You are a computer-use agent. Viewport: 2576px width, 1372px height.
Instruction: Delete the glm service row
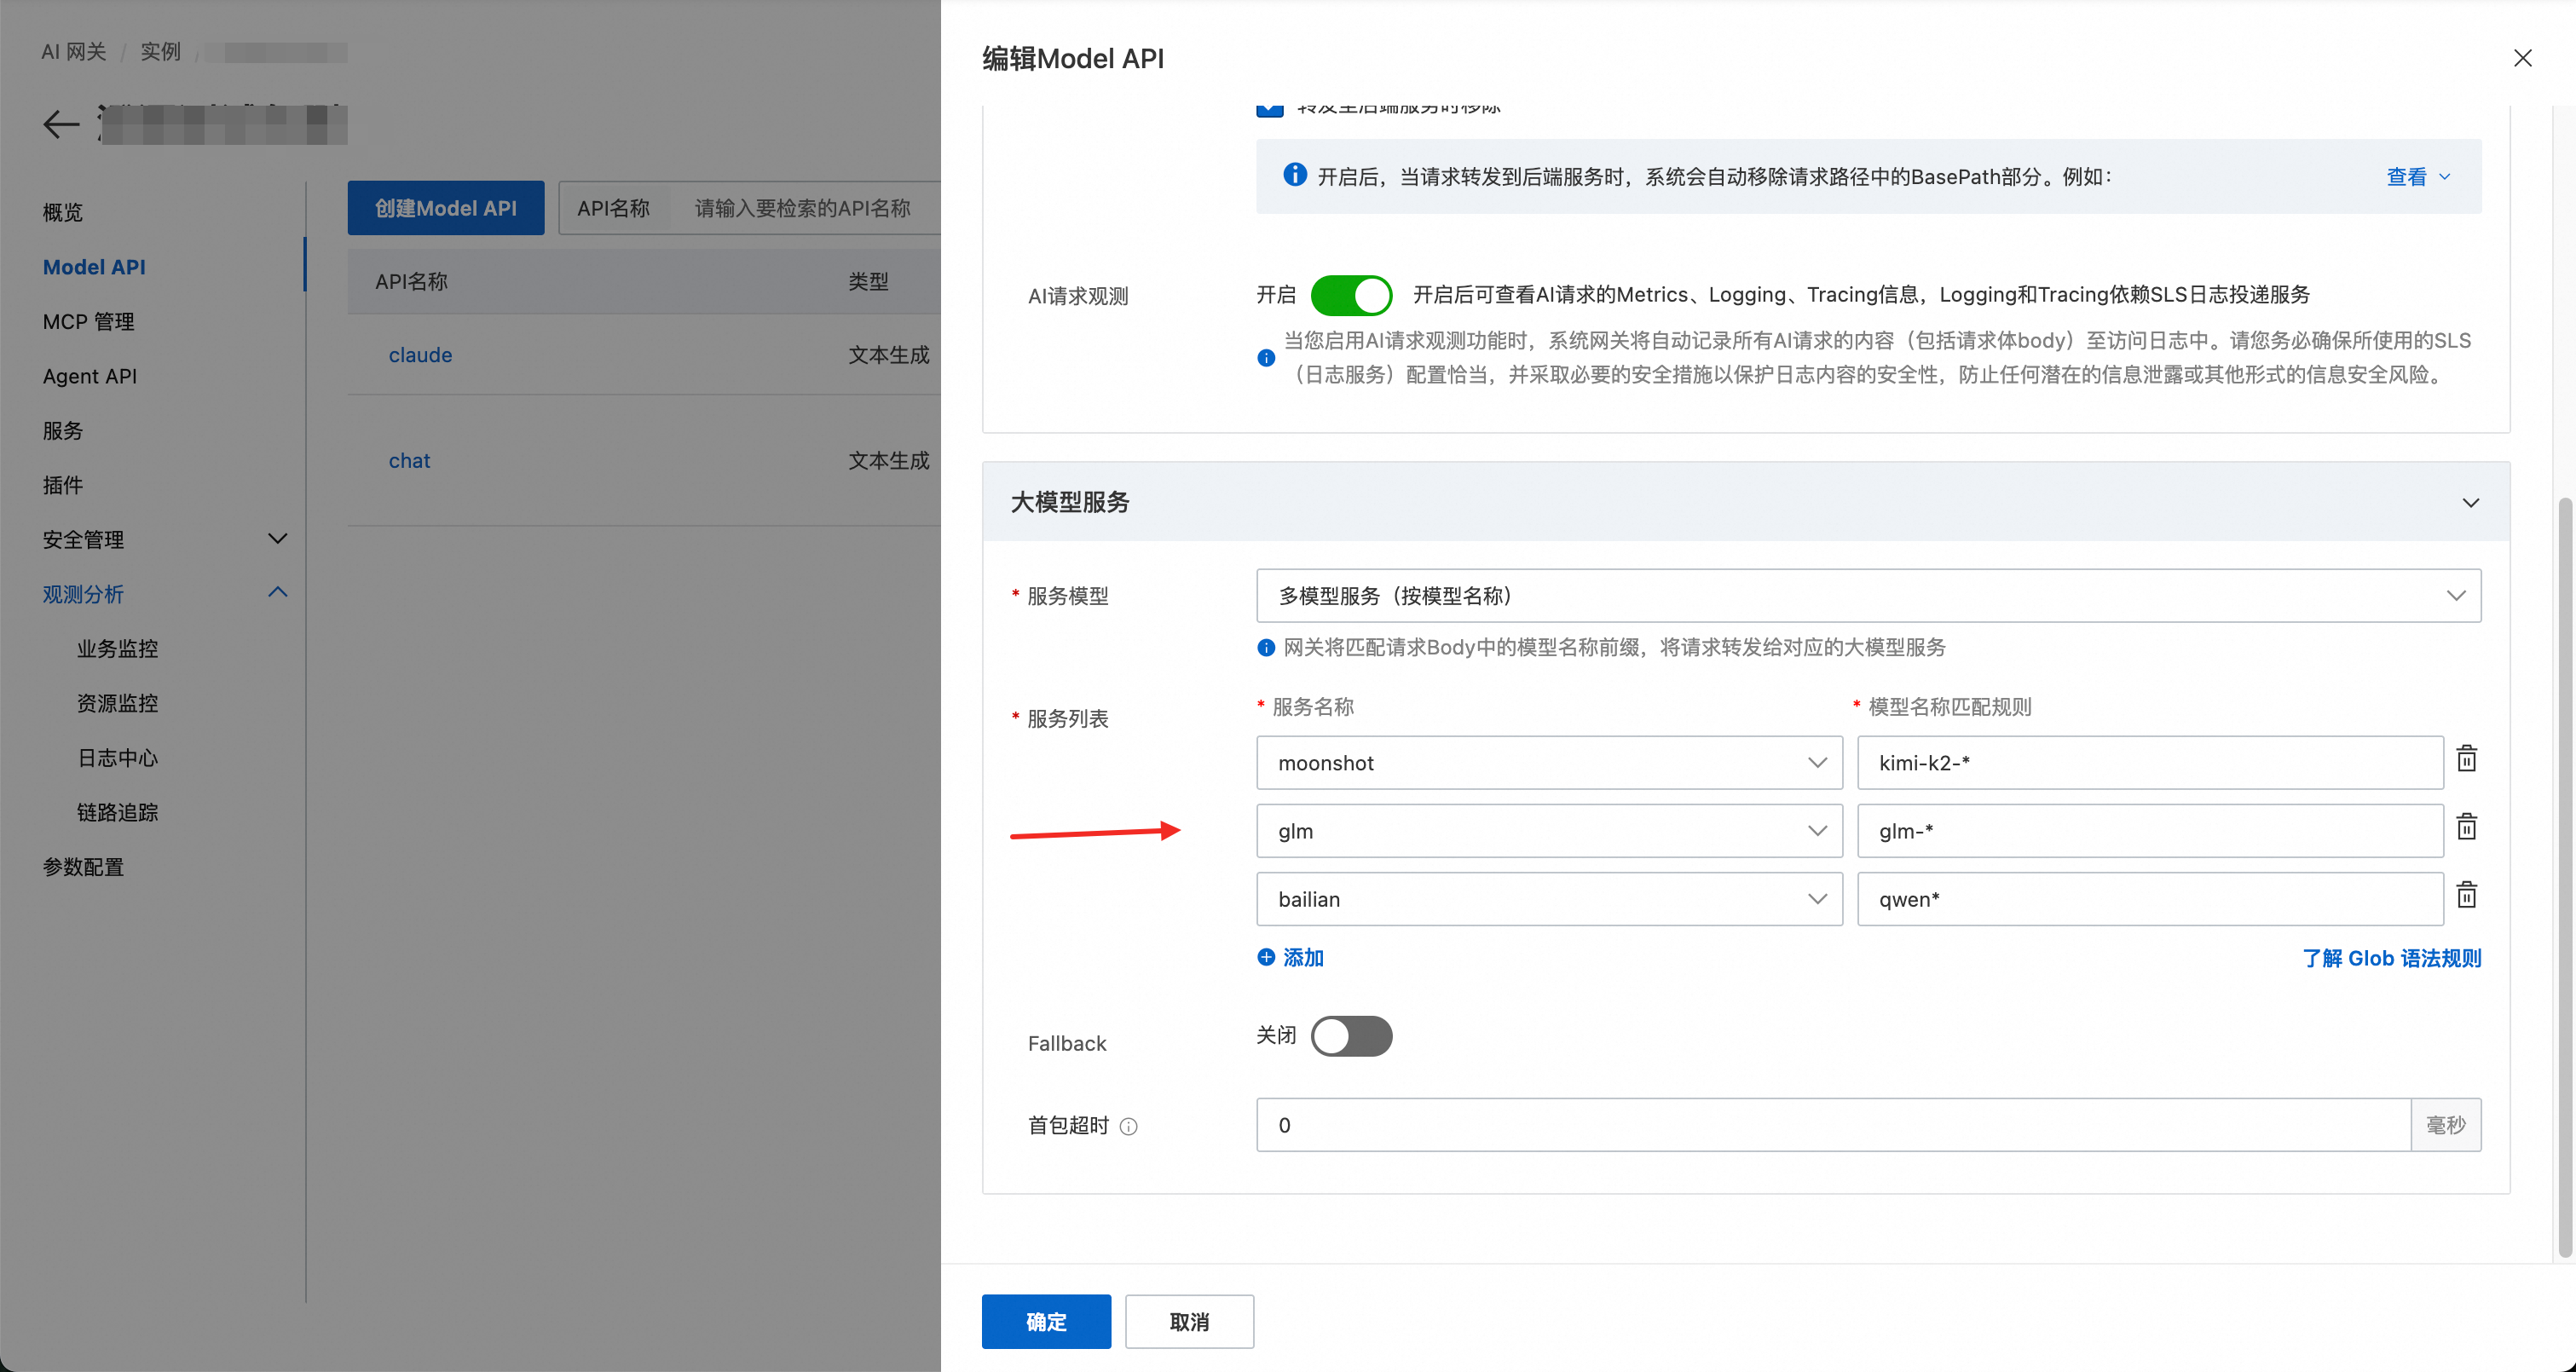pos(2466,827)
